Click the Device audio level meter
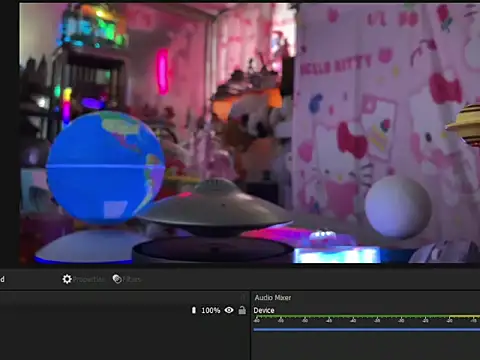 pyautogui.click(x=367, y=316)
